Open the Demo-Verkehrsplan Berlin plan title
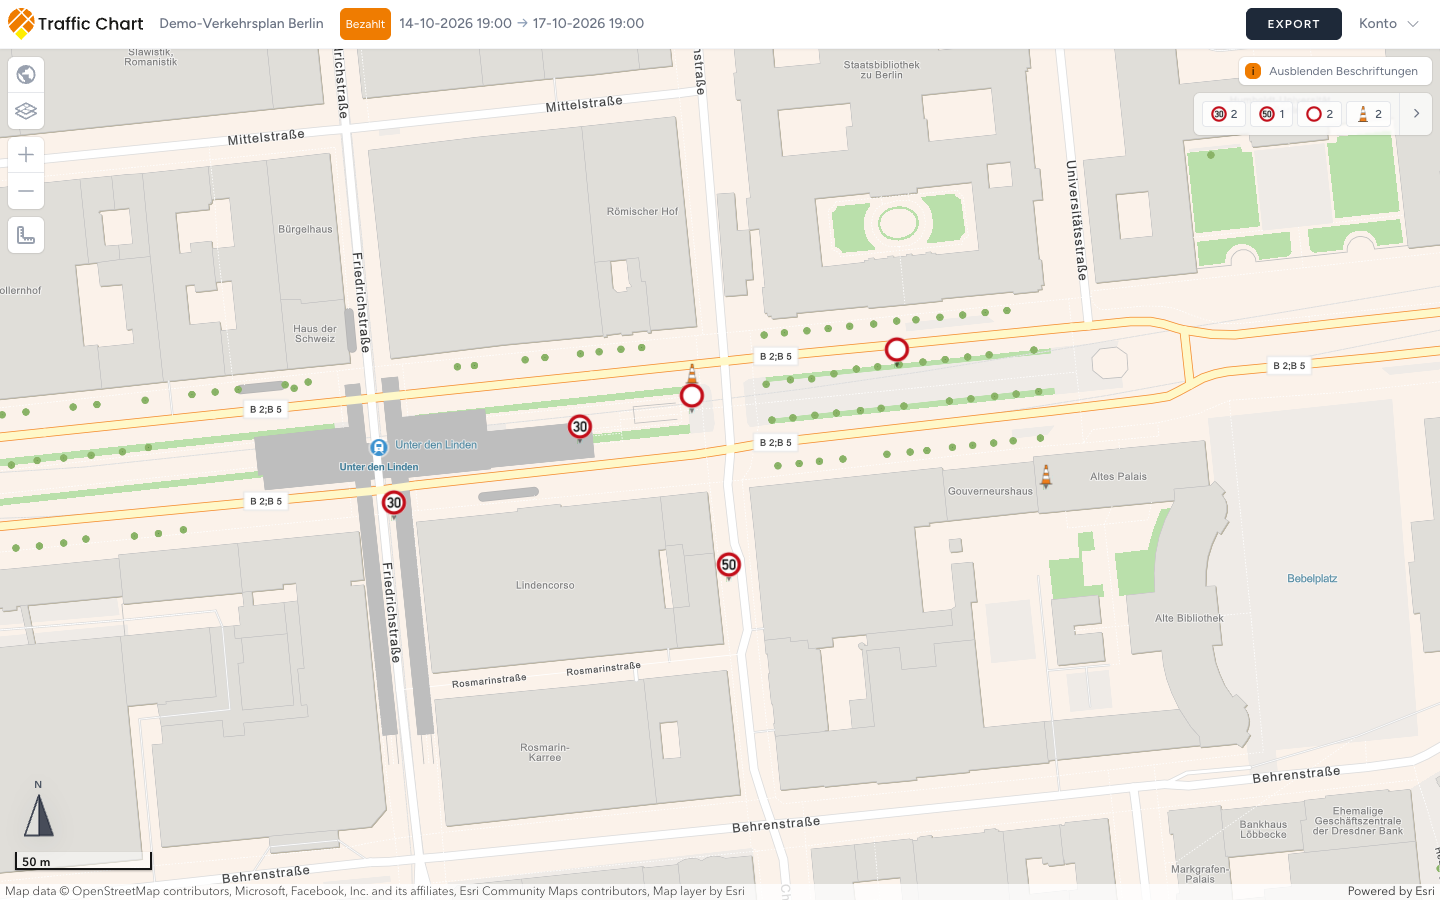This screenshot has width=1440, height=900. (x=241, y=23)
